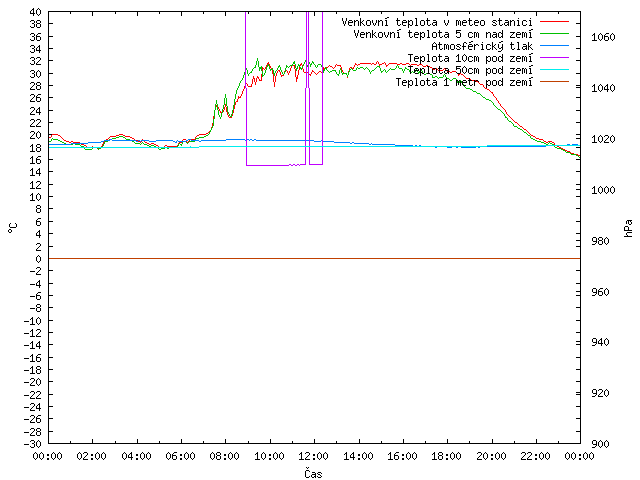Click left axis value '0'
This screenshot has height=480, width=640.
(39, 259)
